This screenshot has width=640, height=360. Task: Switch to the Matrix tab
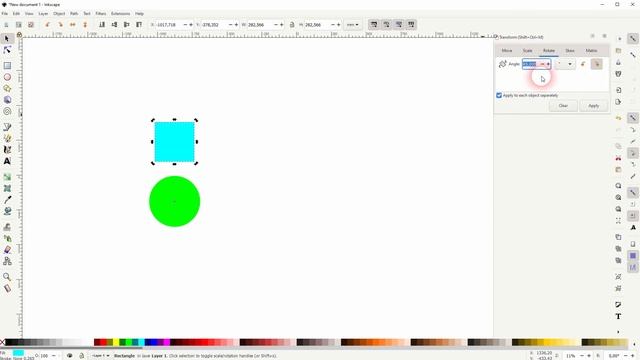(591, 51)
